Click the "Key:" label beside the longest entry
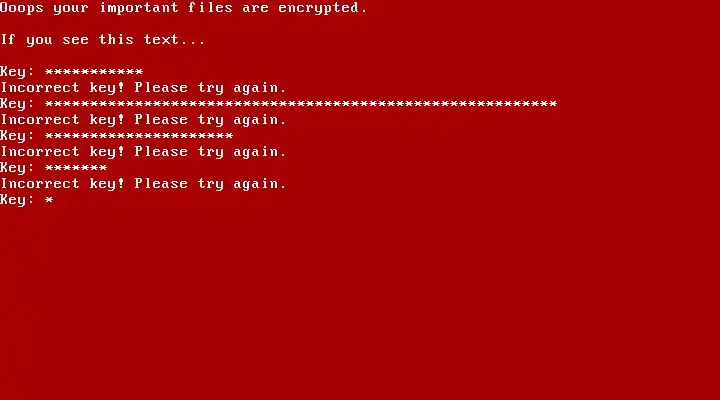The height and width of the screenshot is (400, 720). pos(17,104)
